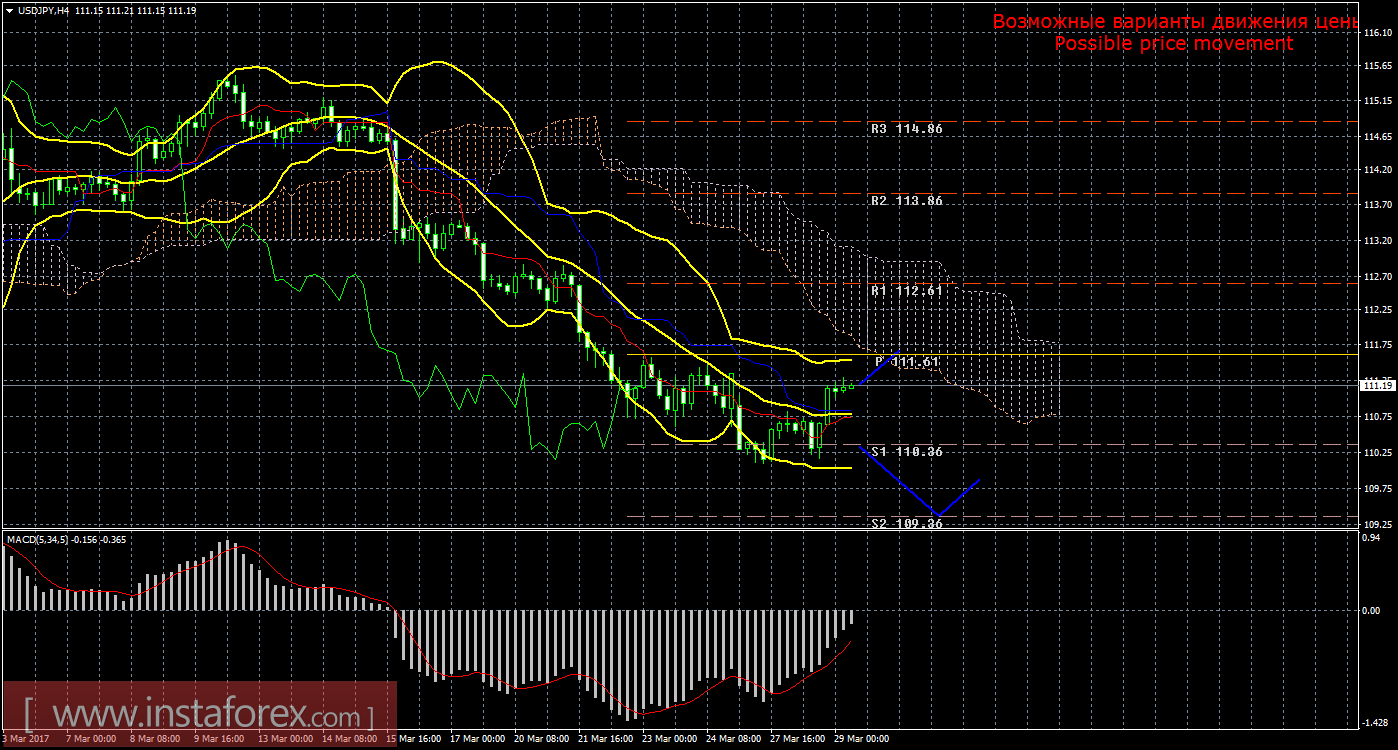Click the current price tag 111.19
The image size is (1398, 750).
click(x=1378, y=385)
